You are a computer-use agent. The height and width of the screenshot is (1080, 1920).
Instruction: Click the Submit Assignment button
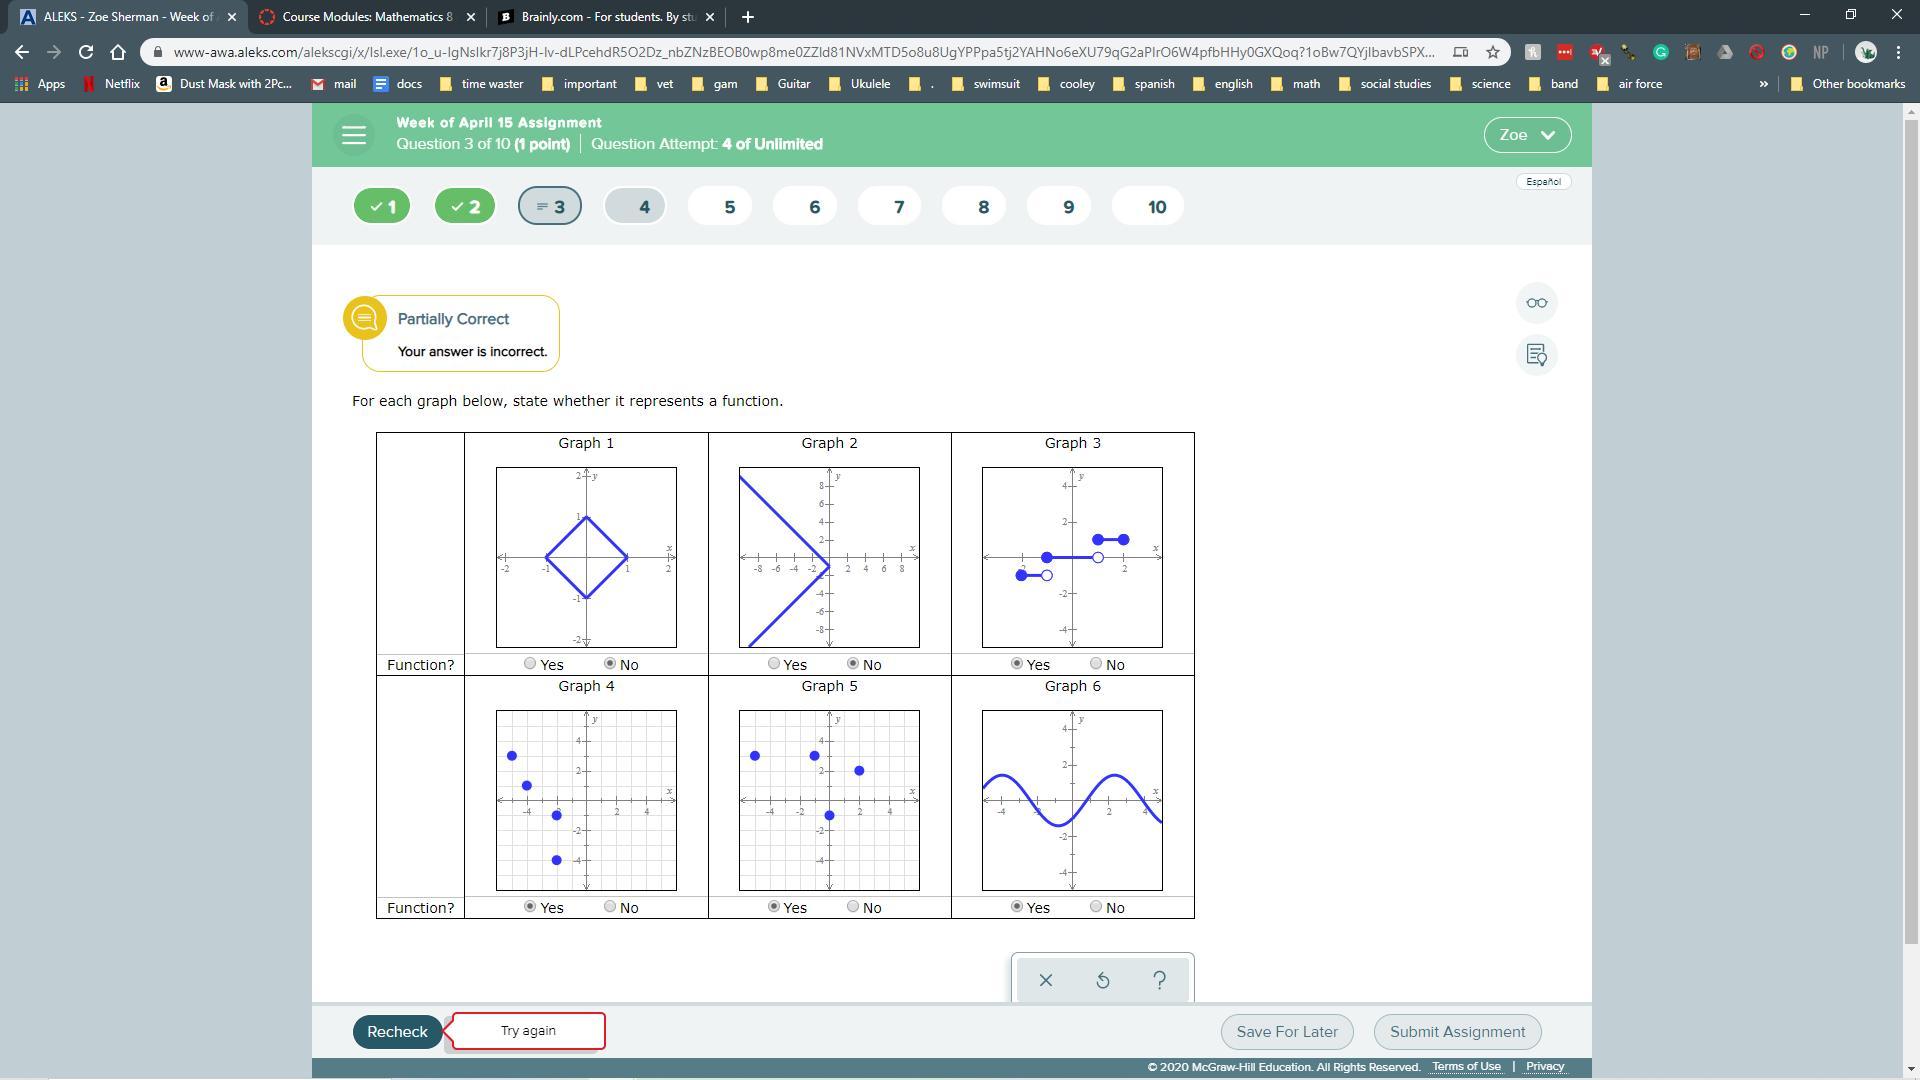[1457, 1032]
